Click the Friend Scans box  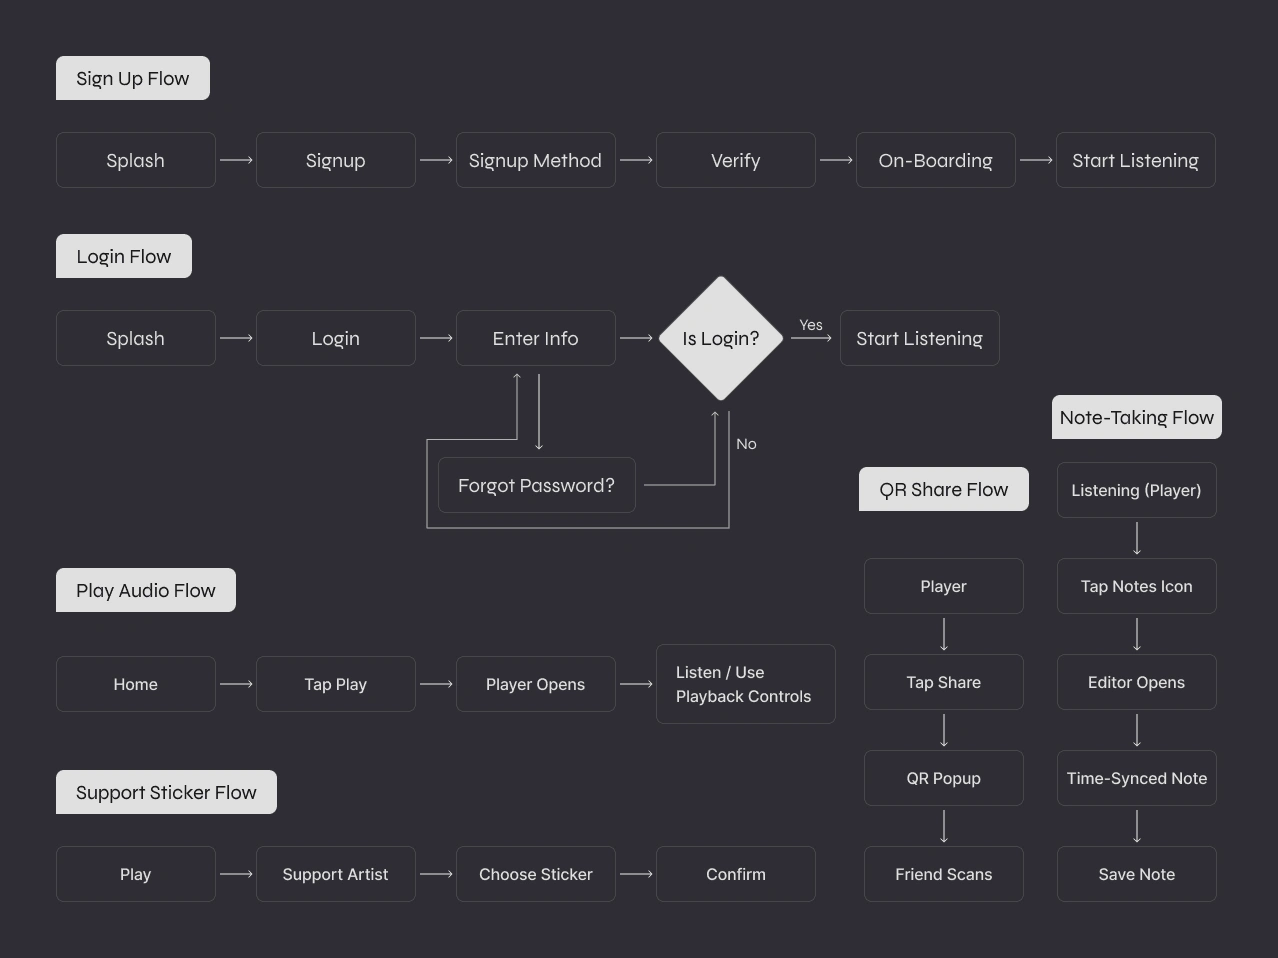(943, 874)
